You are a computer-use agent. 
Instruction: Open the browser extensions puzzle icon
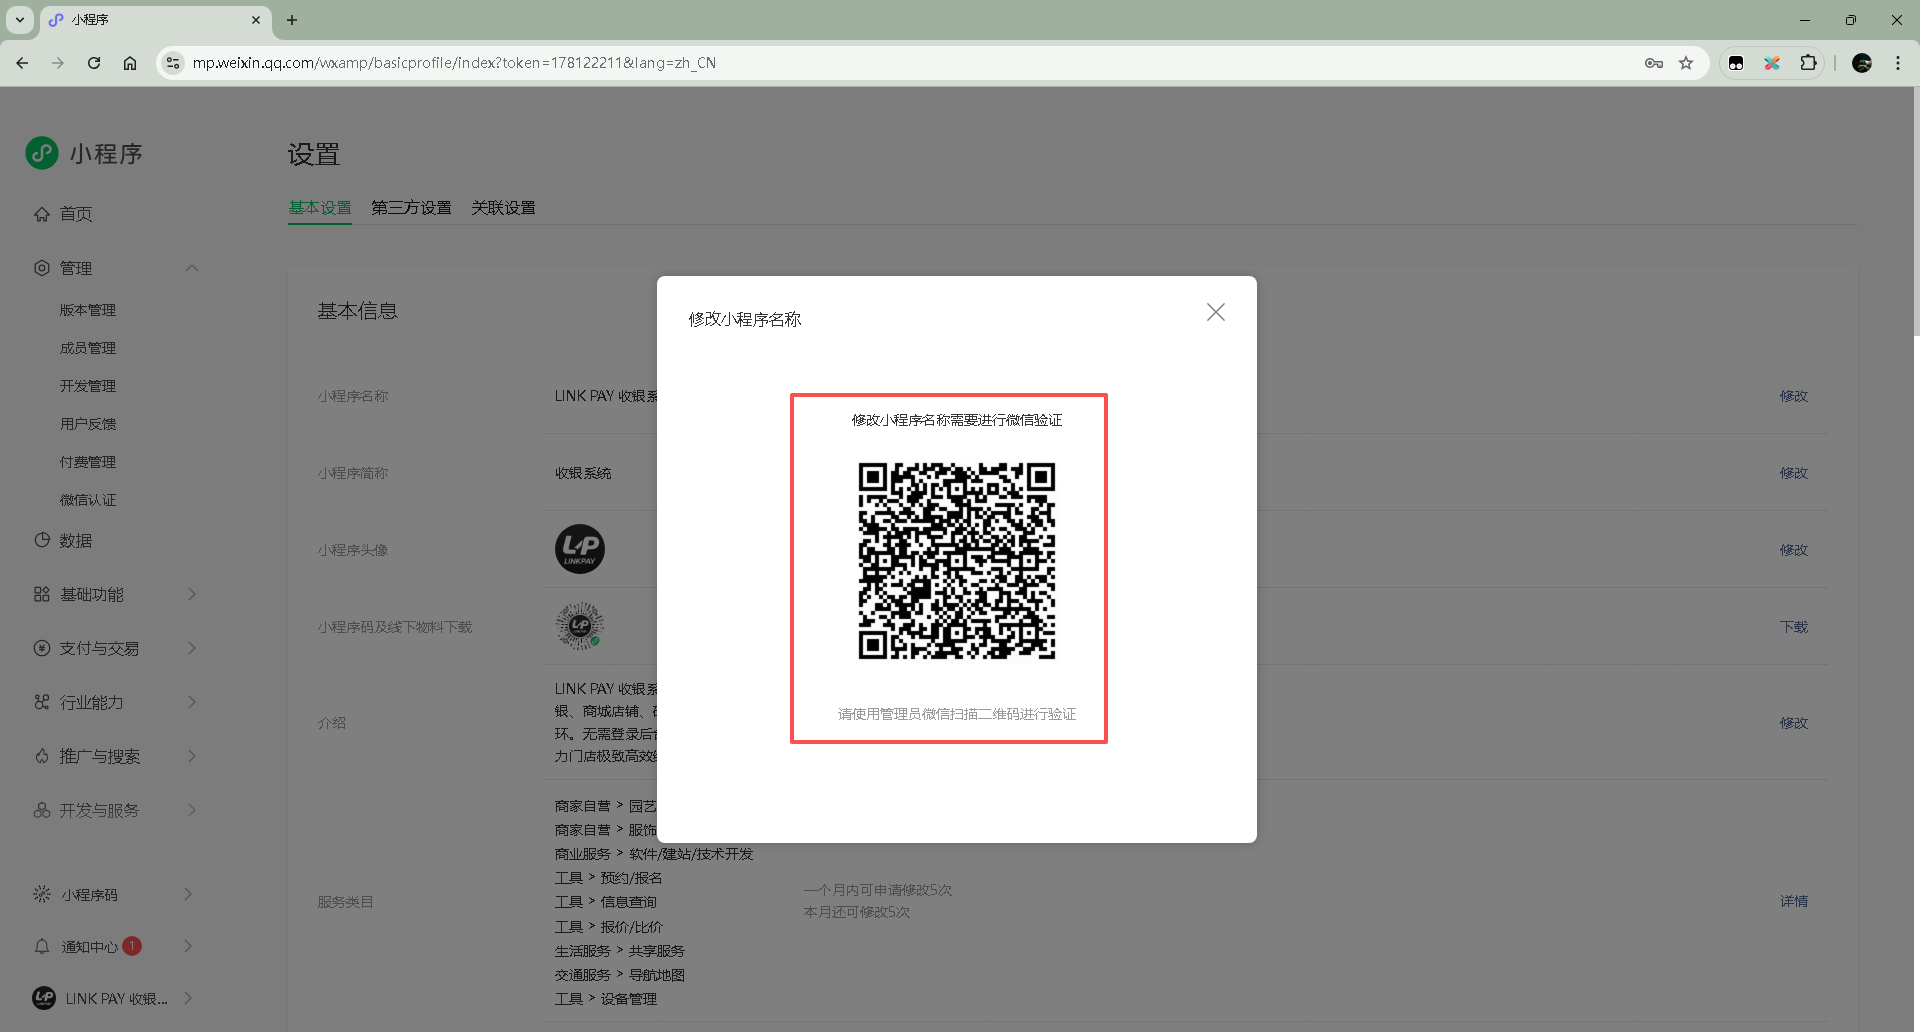[1808, 63]
